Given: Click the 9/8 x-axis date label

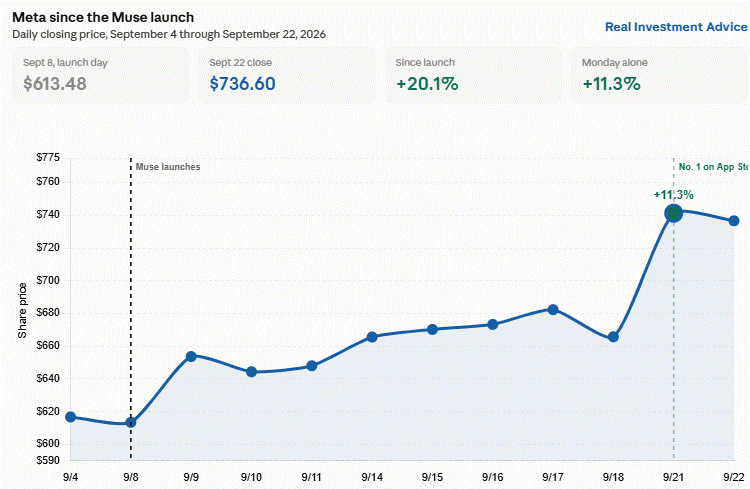Looking at the screenshot, I should click(x=131, y=477).
